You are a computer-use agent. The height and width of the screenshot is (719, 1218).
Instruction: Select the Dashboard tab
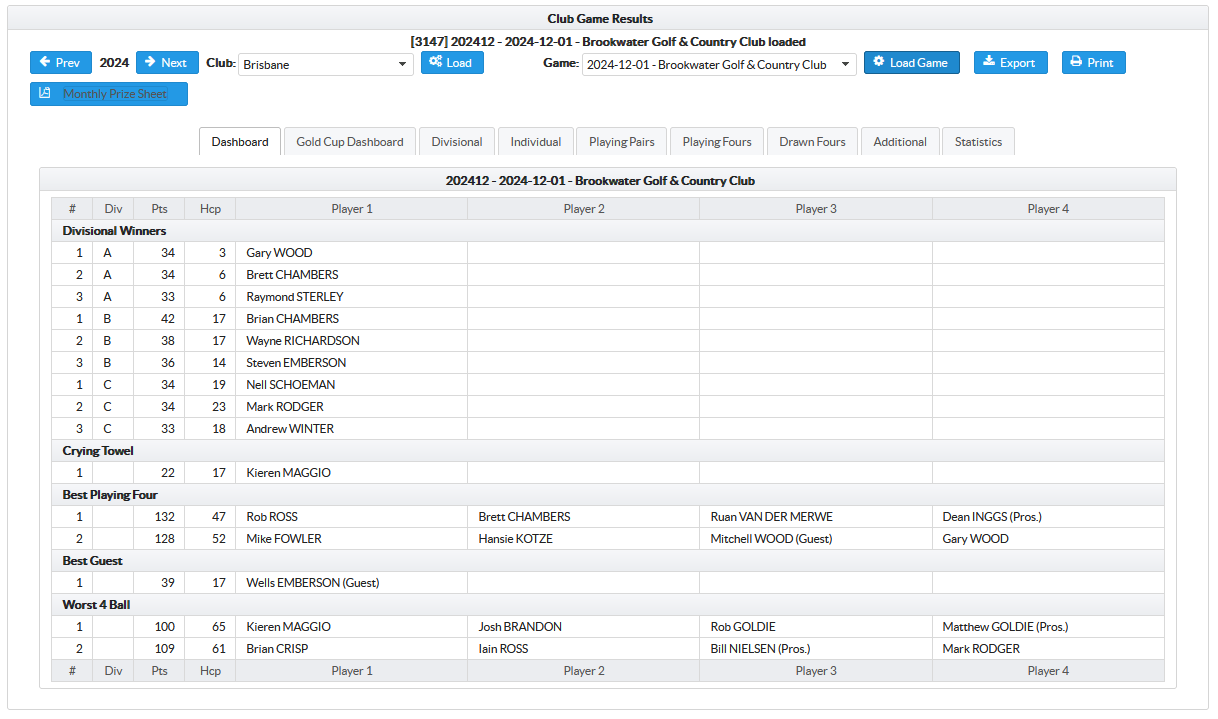click(x=240, y=142)
